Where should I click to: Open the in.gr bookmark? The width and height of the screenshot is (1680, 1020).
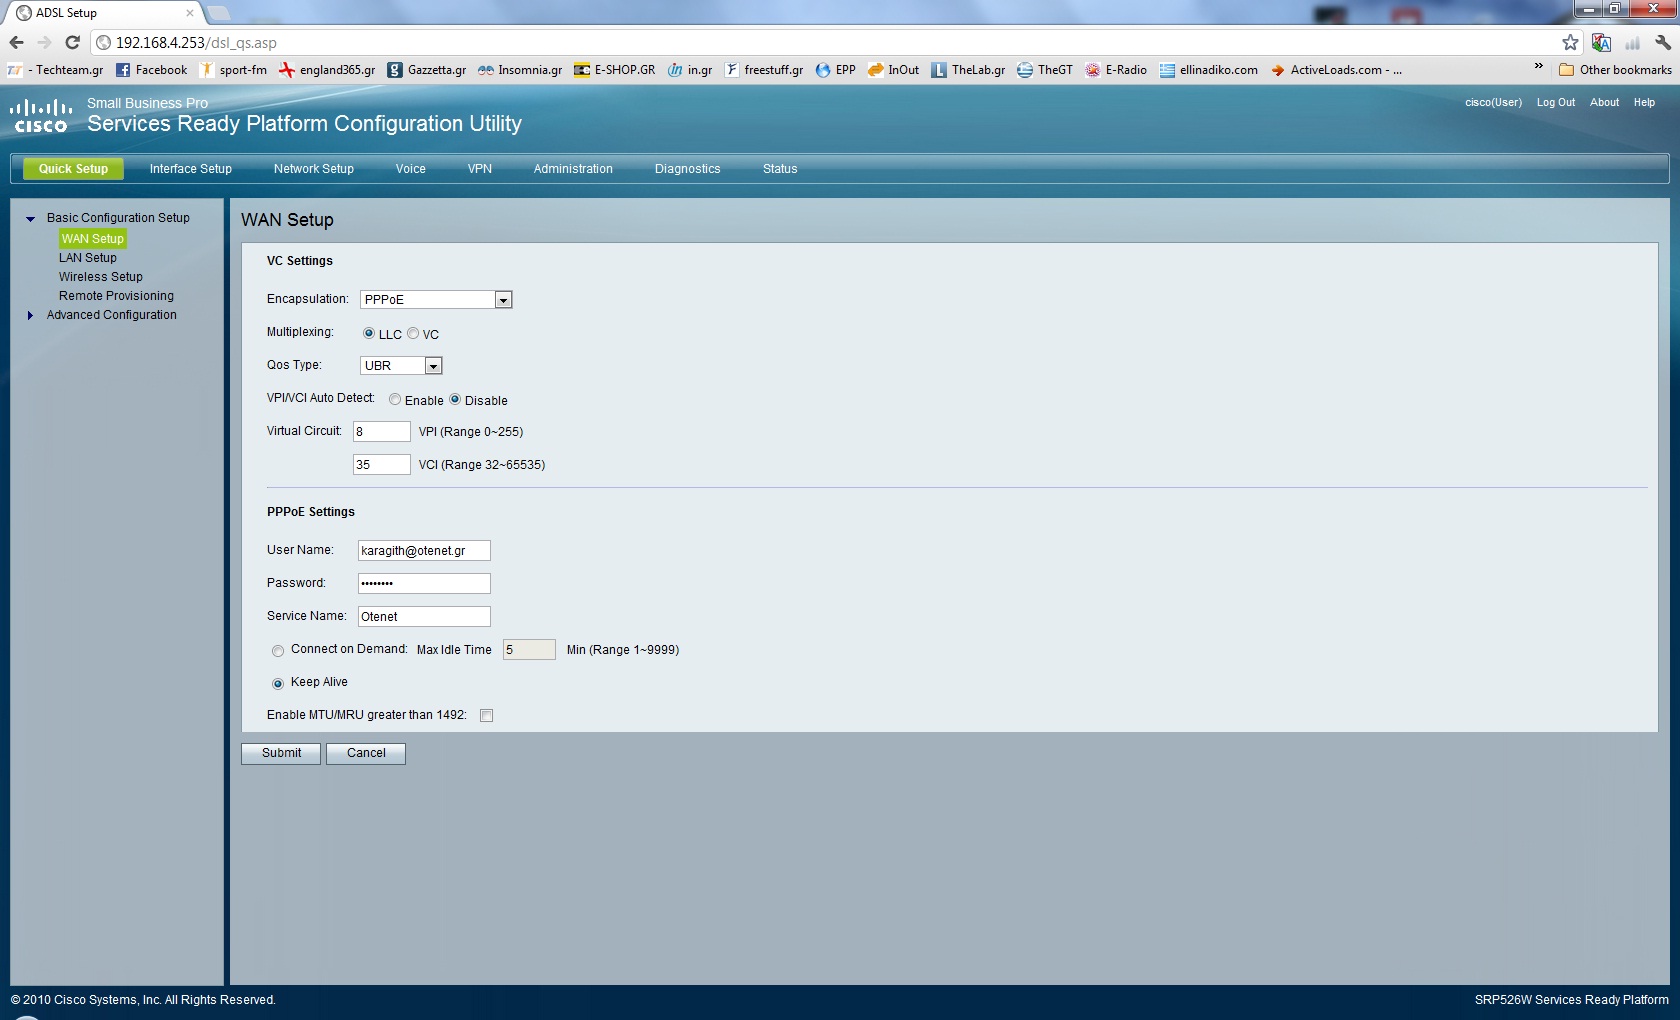coord(690,70)
